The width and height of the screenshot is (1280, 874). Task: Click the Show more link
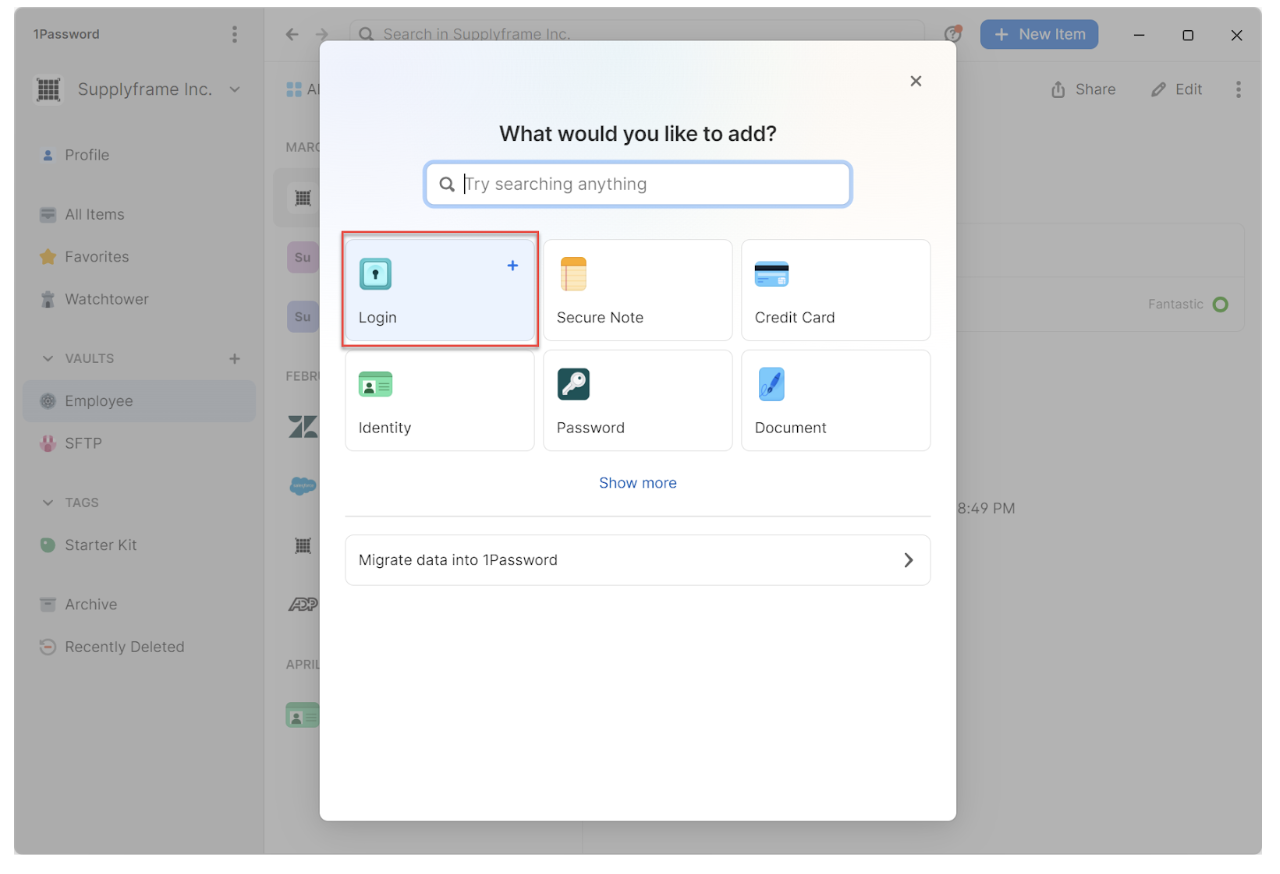637,483
